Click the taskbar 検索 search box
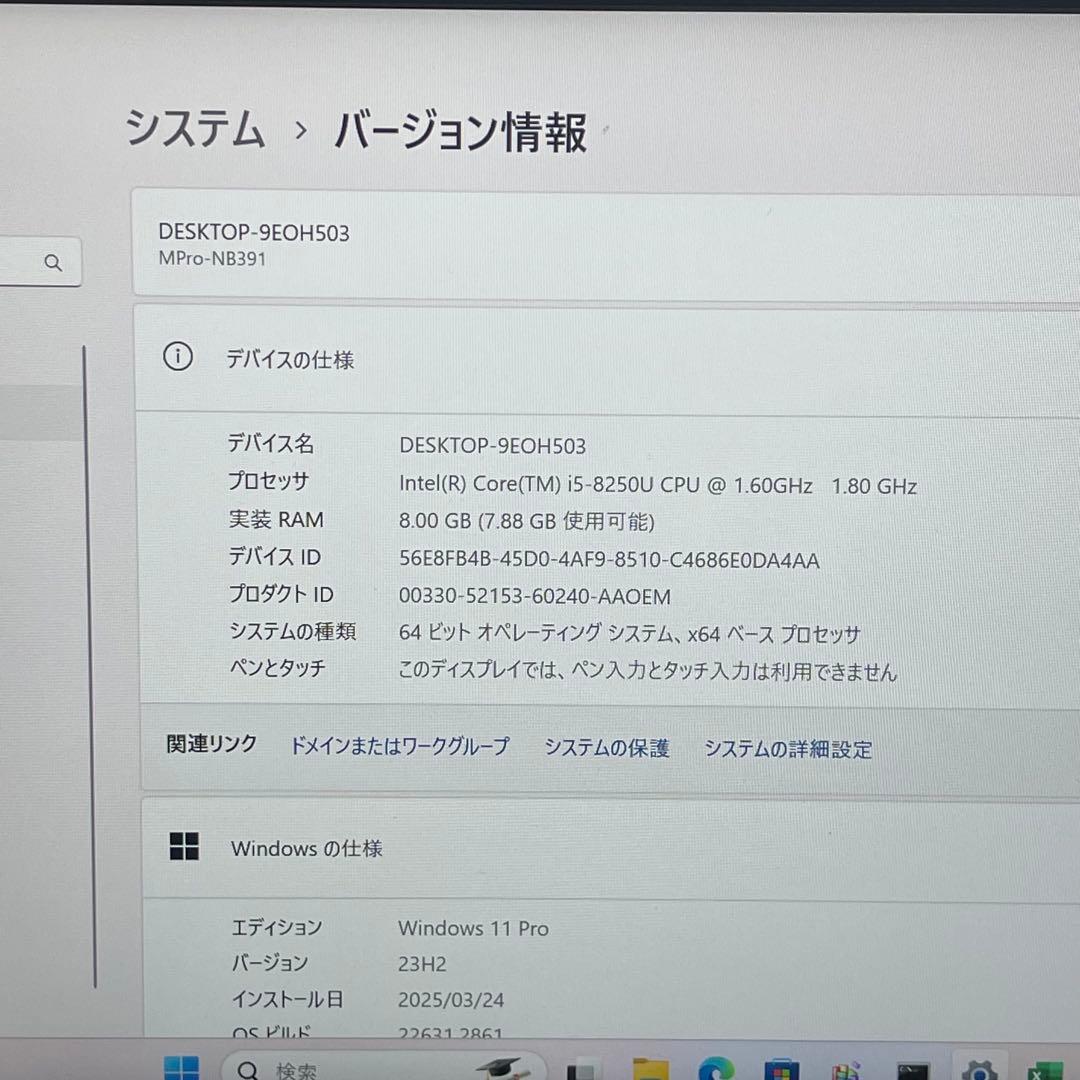The image size is (1080, 1080). point(383,1068)
